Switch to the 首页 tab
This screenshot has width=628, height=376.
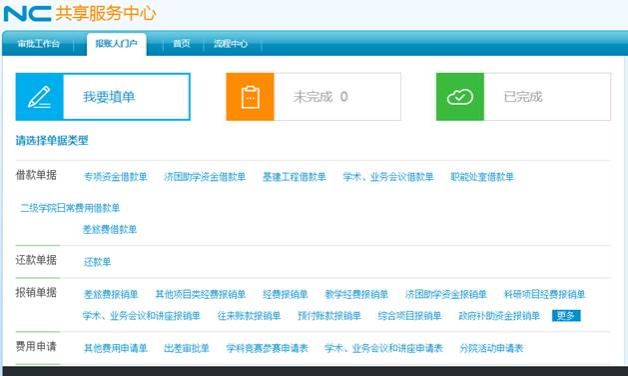(181, 44)
